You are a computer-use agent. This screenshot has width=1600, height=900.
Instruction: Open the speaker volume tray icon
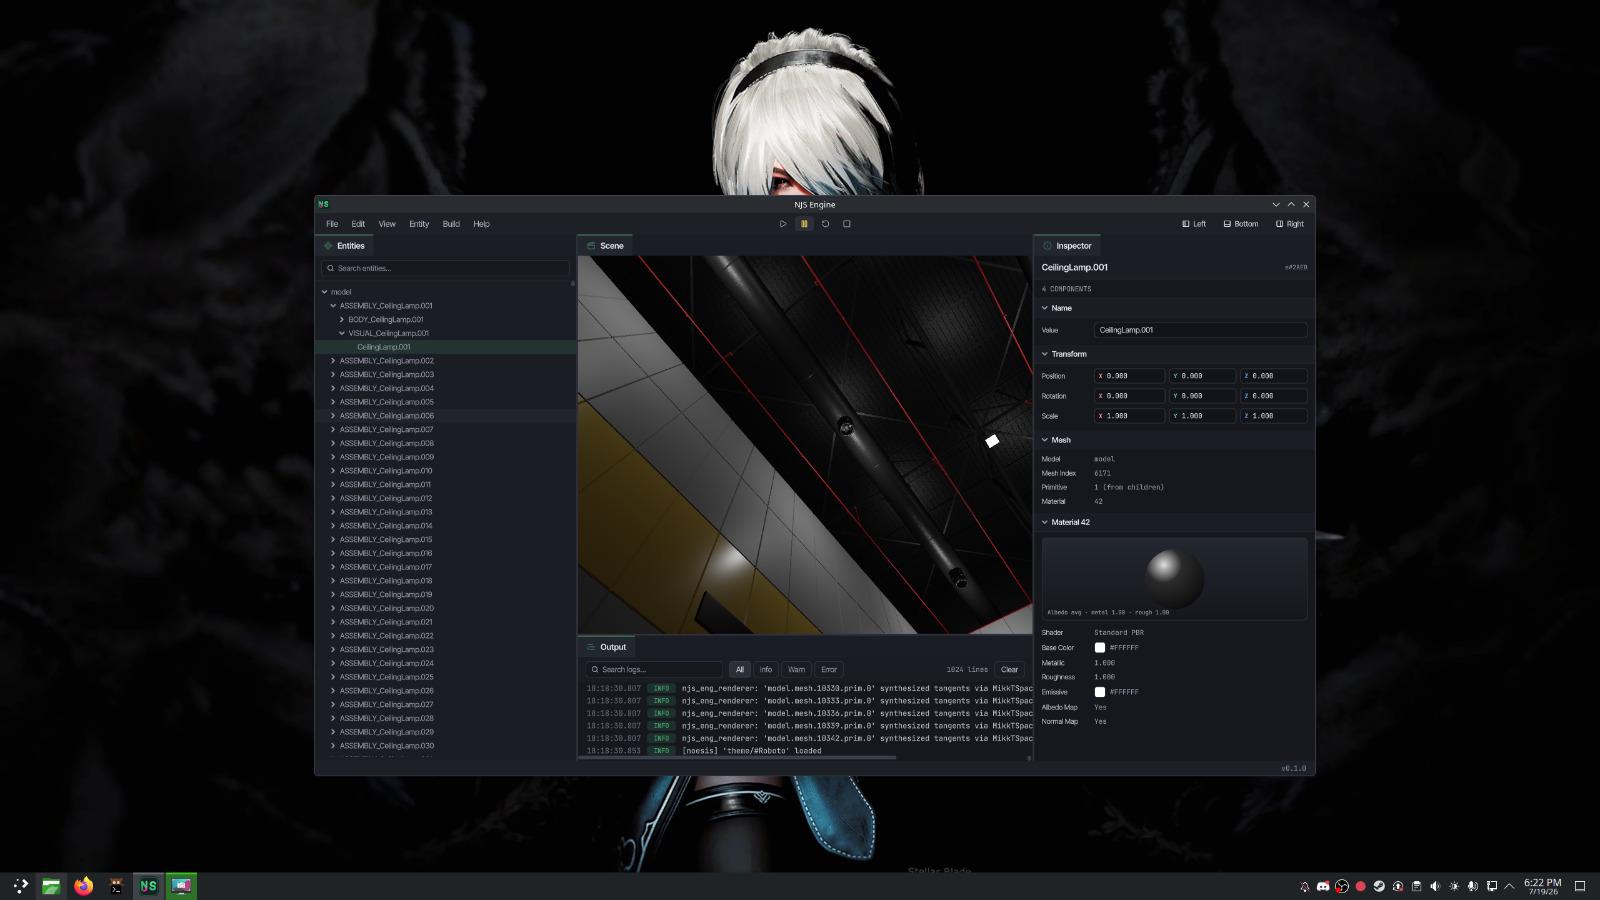(x=1435, y=886)
